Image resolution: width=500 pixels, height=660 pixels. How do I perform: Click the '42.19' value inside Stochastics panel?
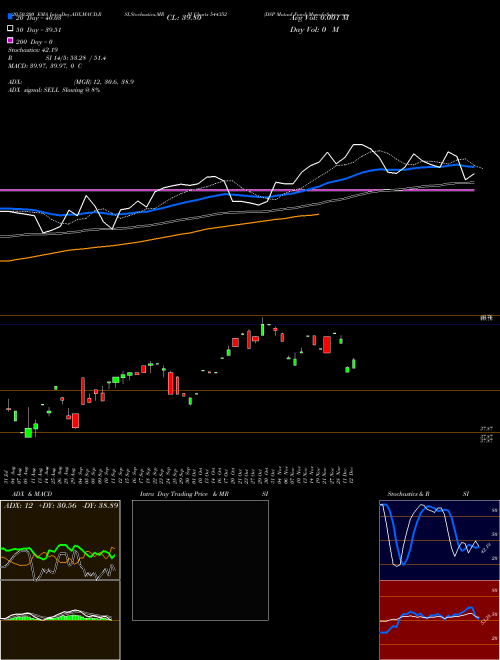click(485, 548)
